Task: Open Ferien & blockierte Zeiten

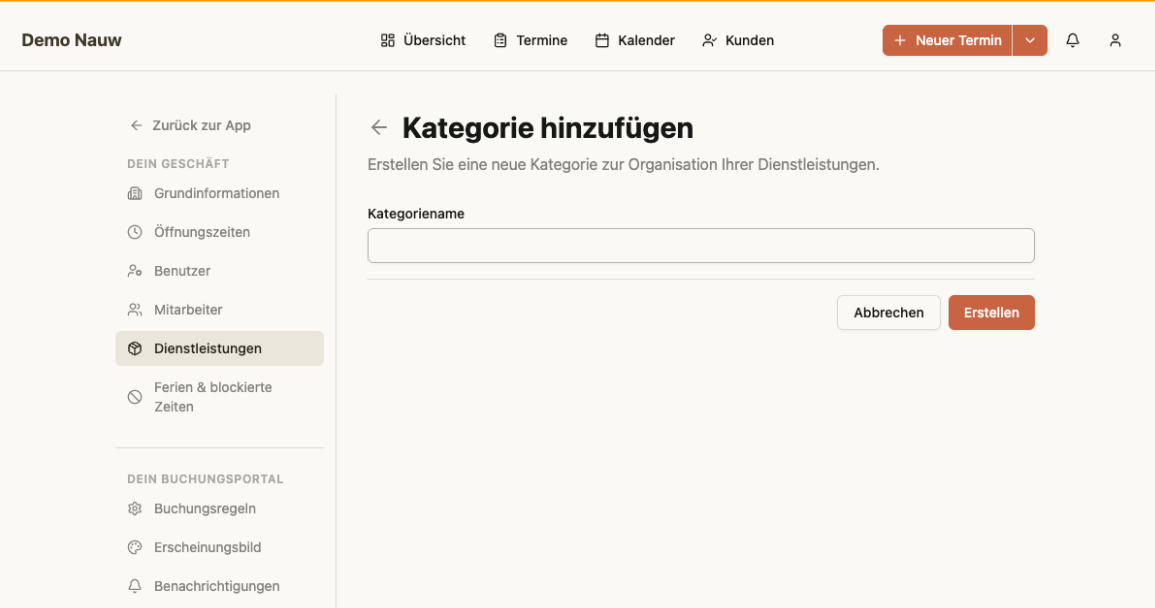Action: click(220, 397)
